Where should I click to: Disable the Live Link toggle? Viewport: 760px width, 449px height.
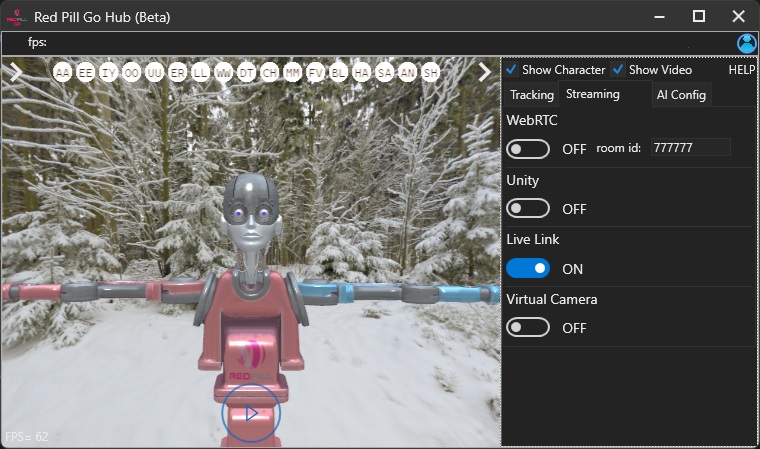(528, 268)
